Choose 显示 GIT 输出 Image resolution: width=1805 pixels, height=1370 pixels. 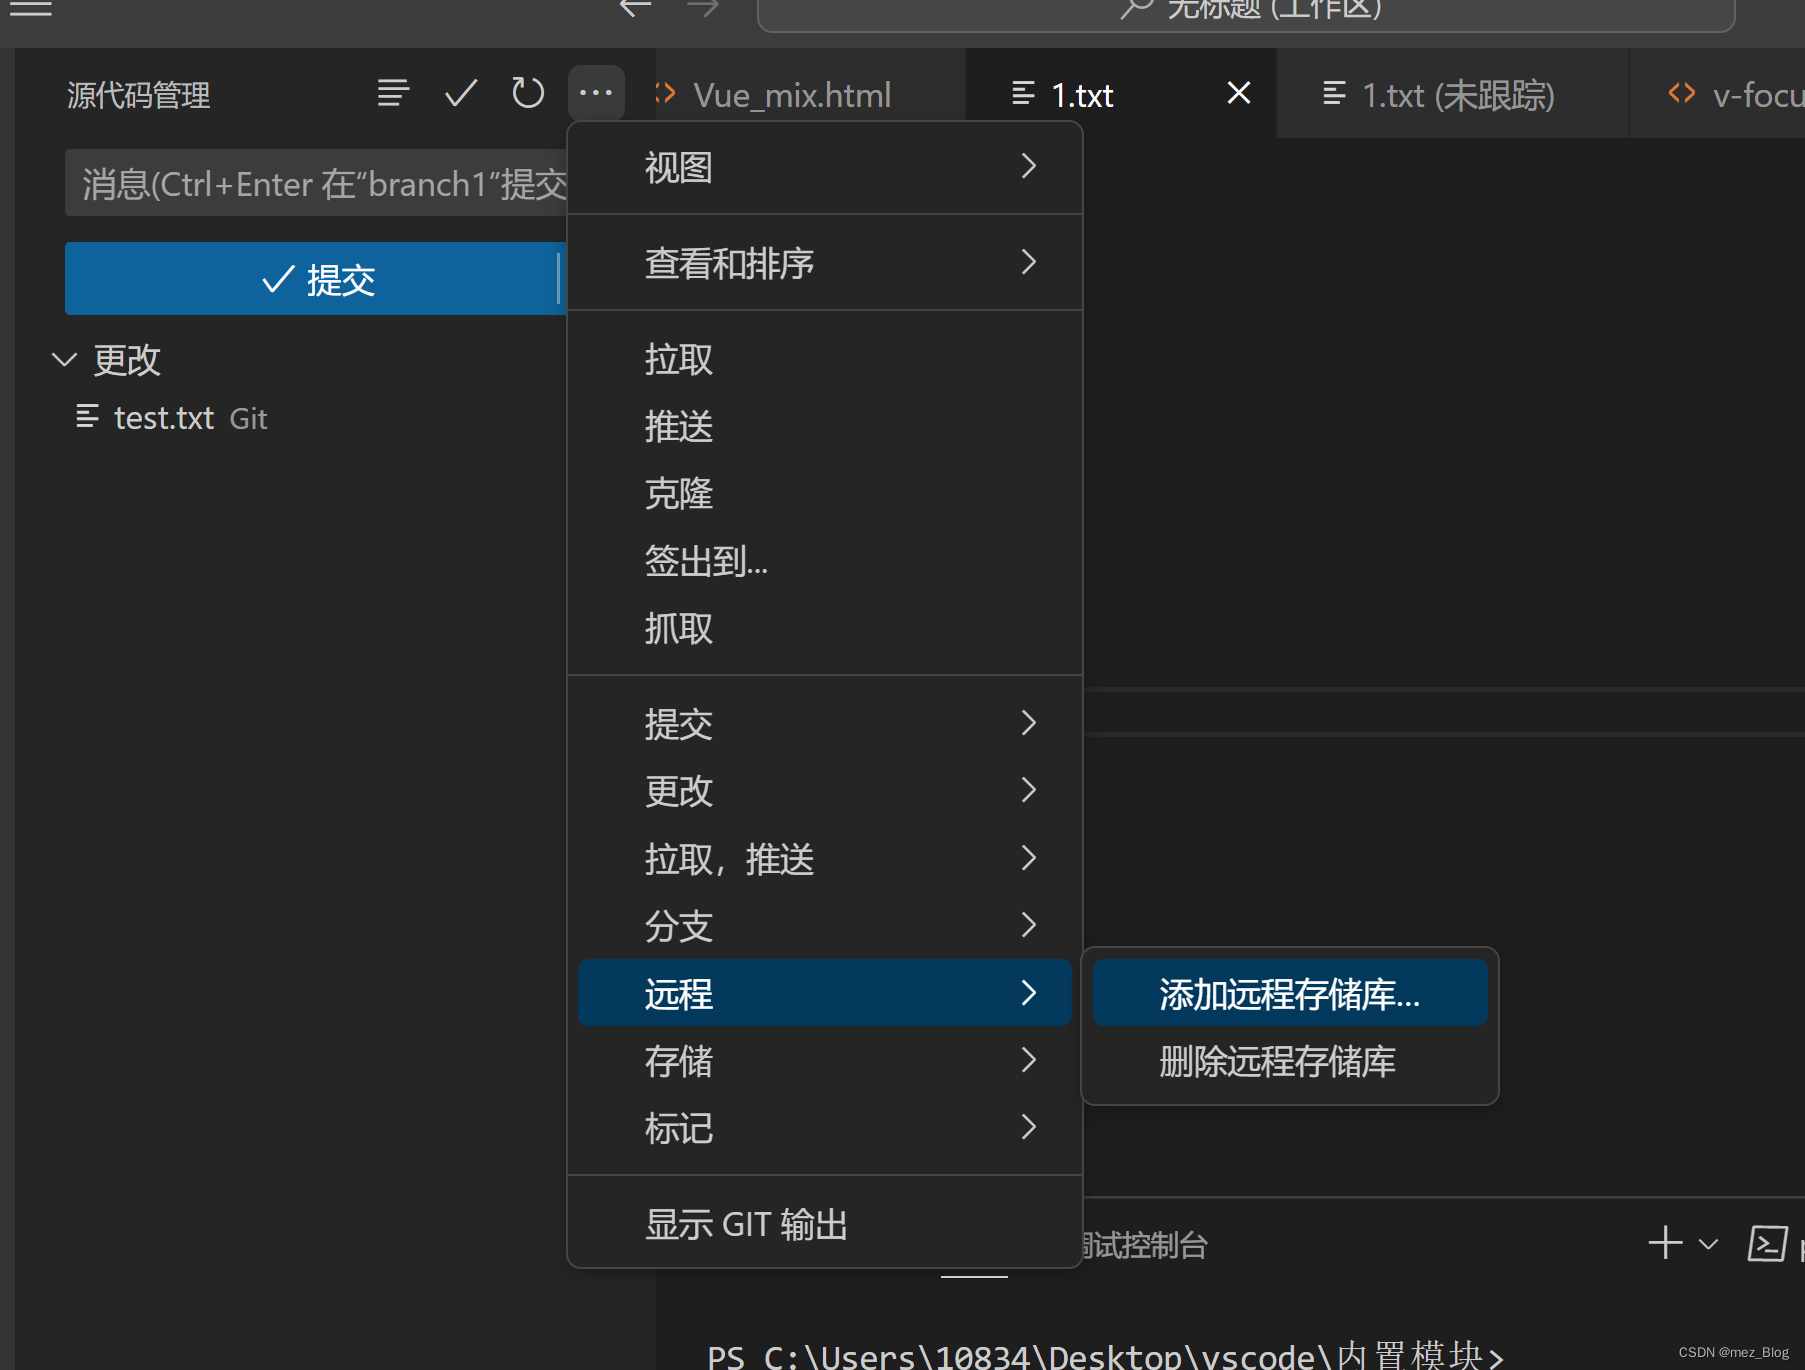[825, 1224]
